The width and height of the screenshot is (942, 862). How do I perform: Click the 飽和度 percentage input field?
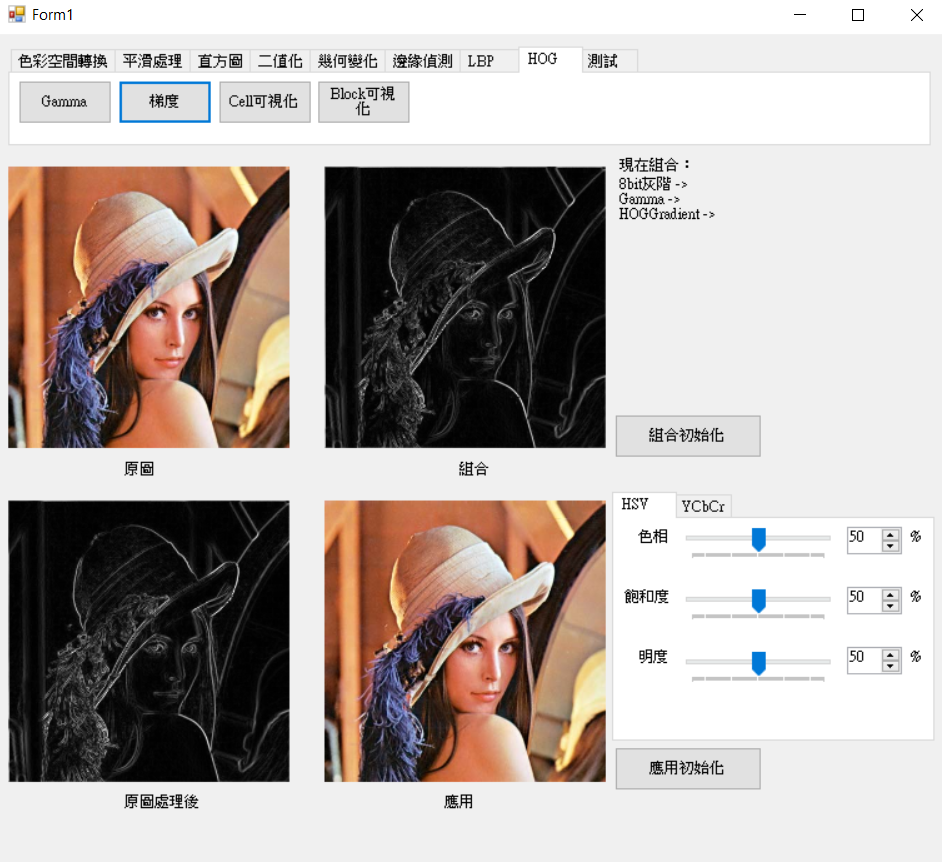point(865,599)
